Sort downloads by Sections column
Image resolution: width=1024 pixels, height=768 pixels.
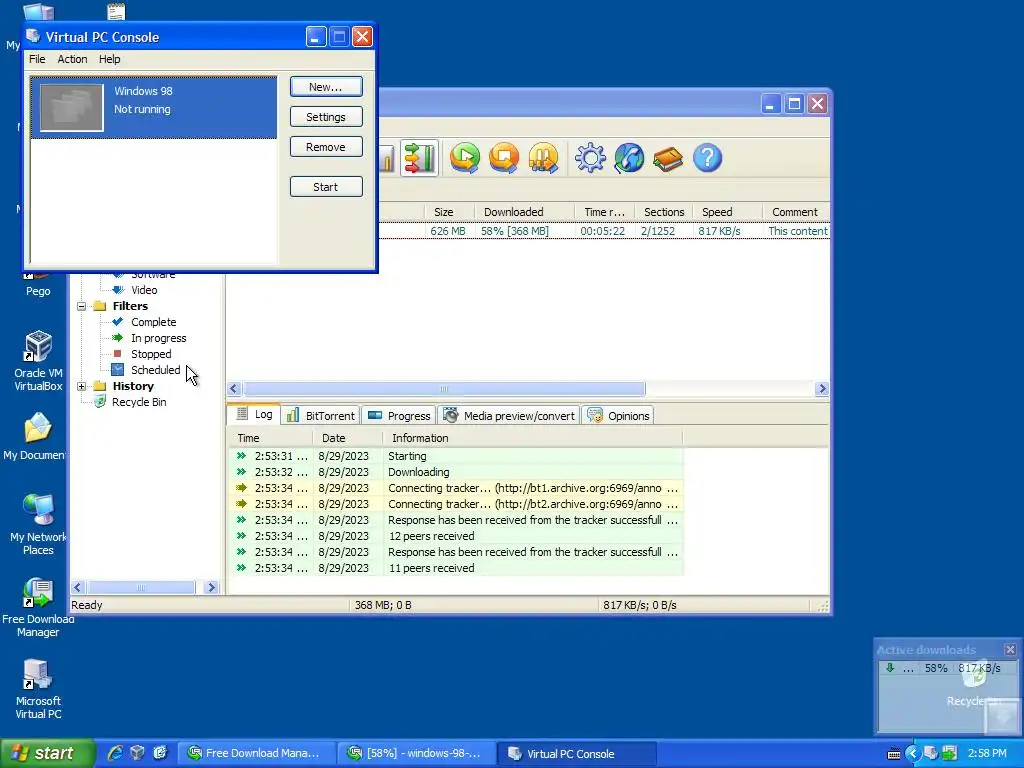click(x=664, y=212)
